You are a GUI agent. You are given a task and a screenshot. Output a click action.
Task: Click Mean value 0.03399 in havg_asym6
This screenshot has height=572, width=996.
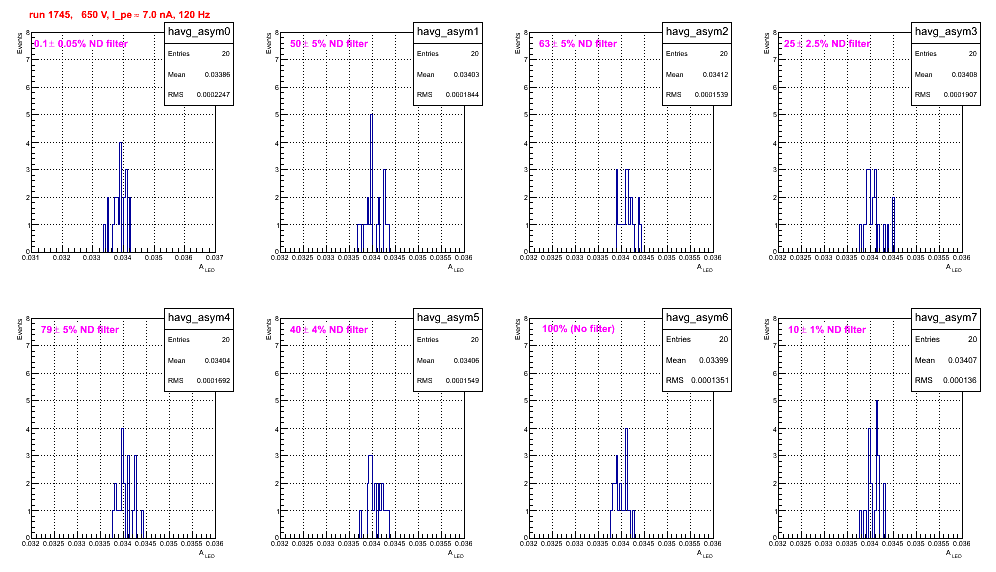[x=713, y=360]
